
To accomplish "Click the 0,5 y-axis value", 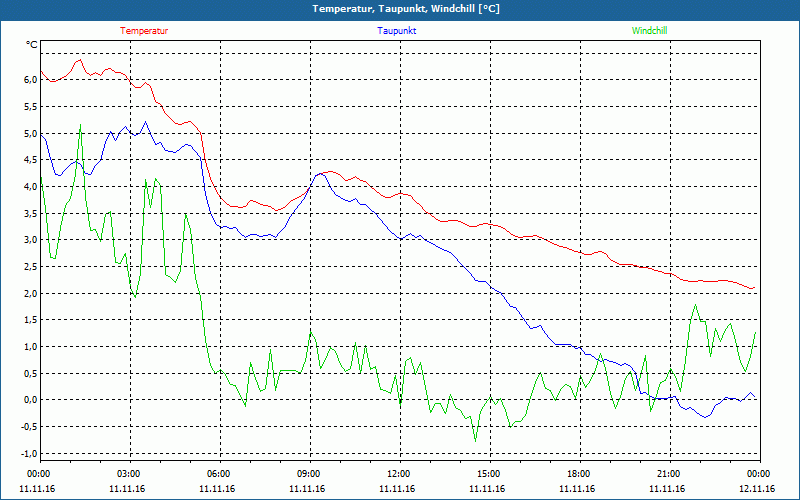I will click(31, 373).
